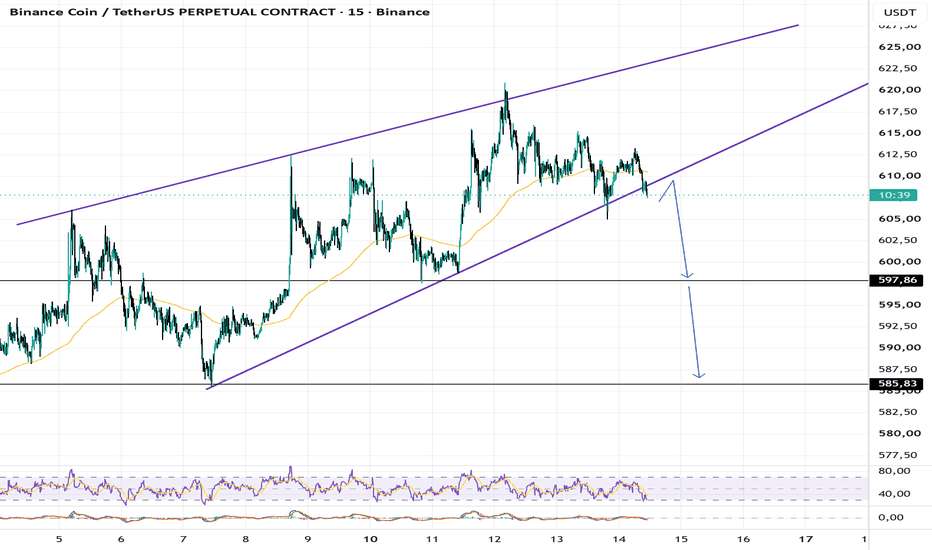Image resolution: width=932 pixels, height=550 pixels.
Task: Select the upper purple channel trendline
Action: click(x=408, y=125)
